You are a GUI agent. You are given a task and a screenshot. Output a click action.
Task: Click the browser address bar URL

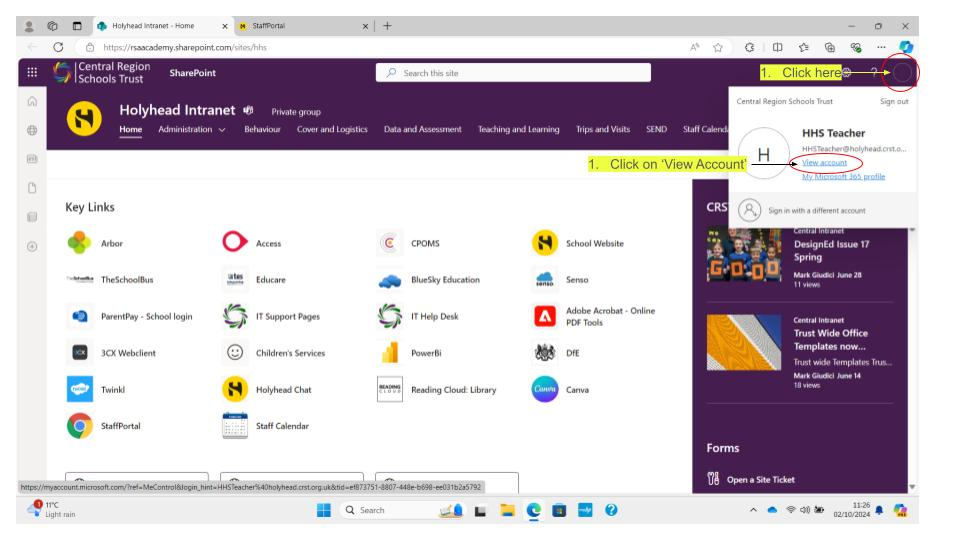pyautogui.click(x=185, y=47)
